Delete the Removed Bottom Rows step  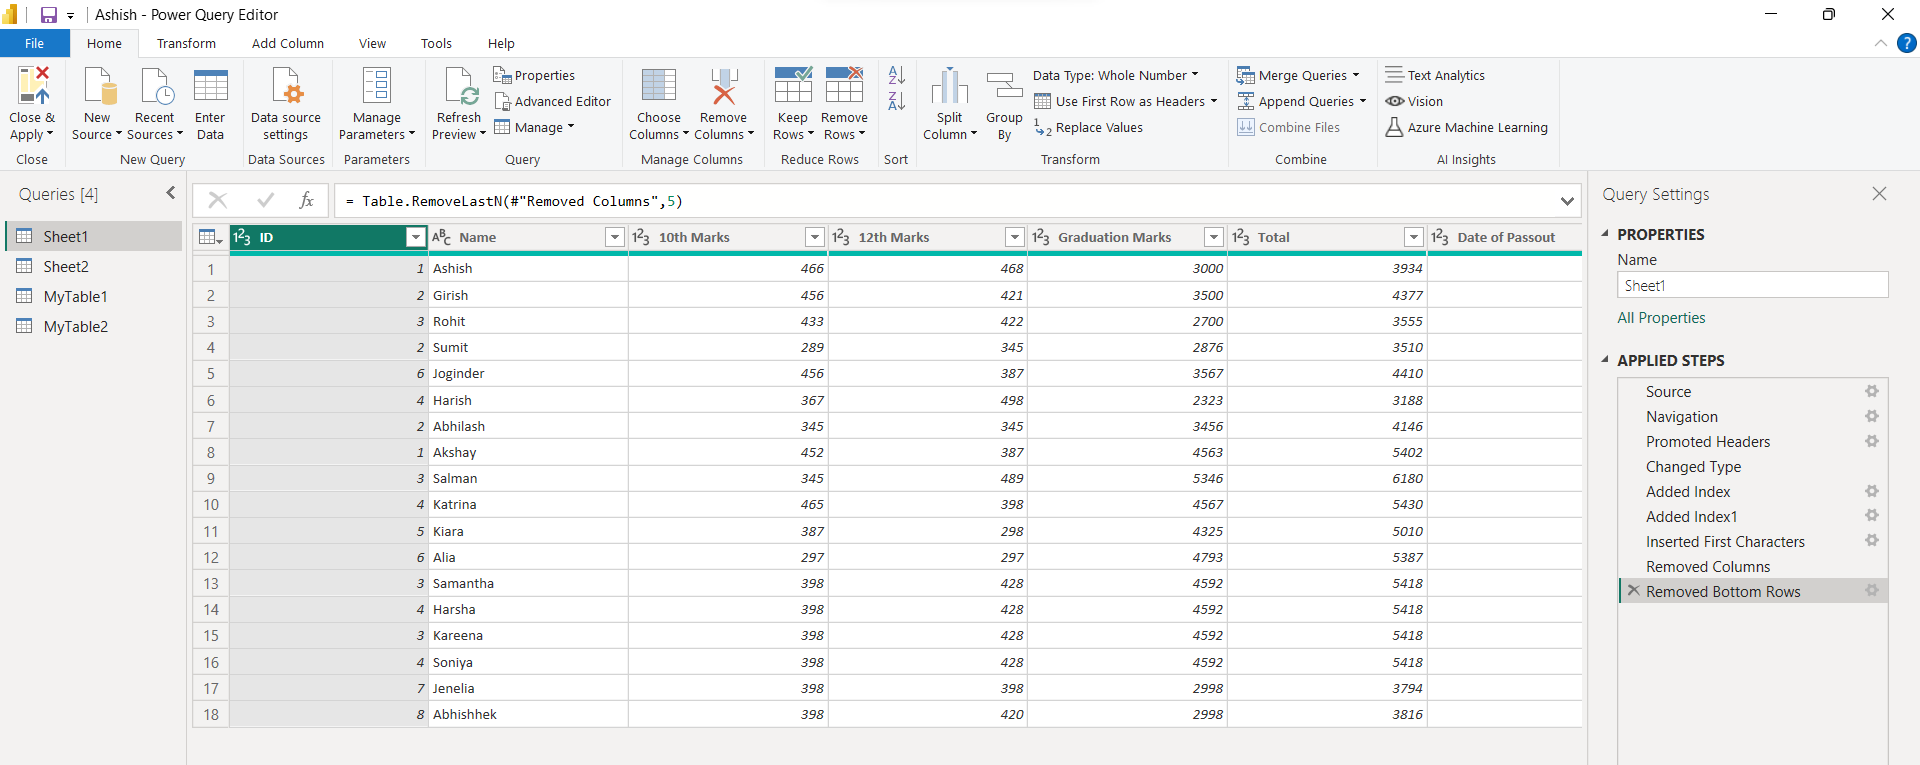coord(1633,591)
